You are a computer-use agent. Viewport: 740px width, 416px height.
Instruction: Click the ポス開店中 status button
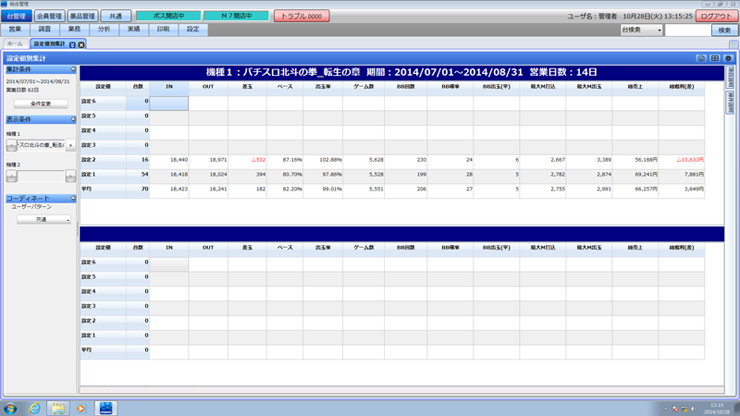(x=168, y=16)
